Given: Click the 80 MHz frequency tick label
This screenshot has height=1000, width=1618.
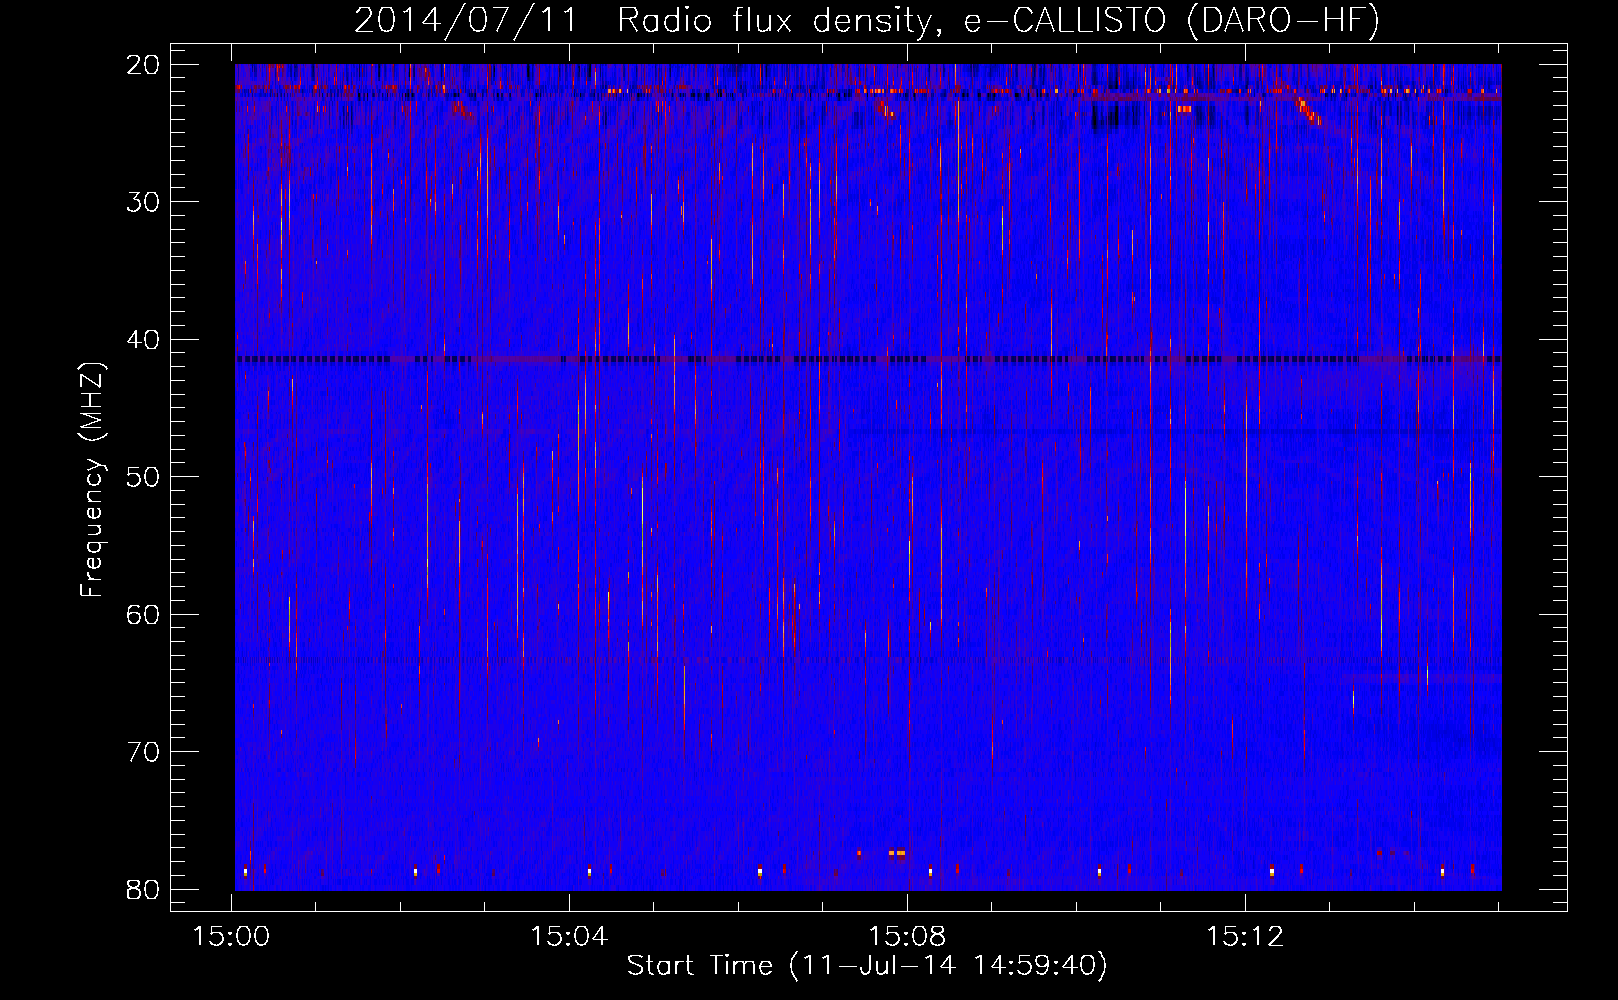Looking at the screenshot, I should pyautogui.click(x=144, y=889).
